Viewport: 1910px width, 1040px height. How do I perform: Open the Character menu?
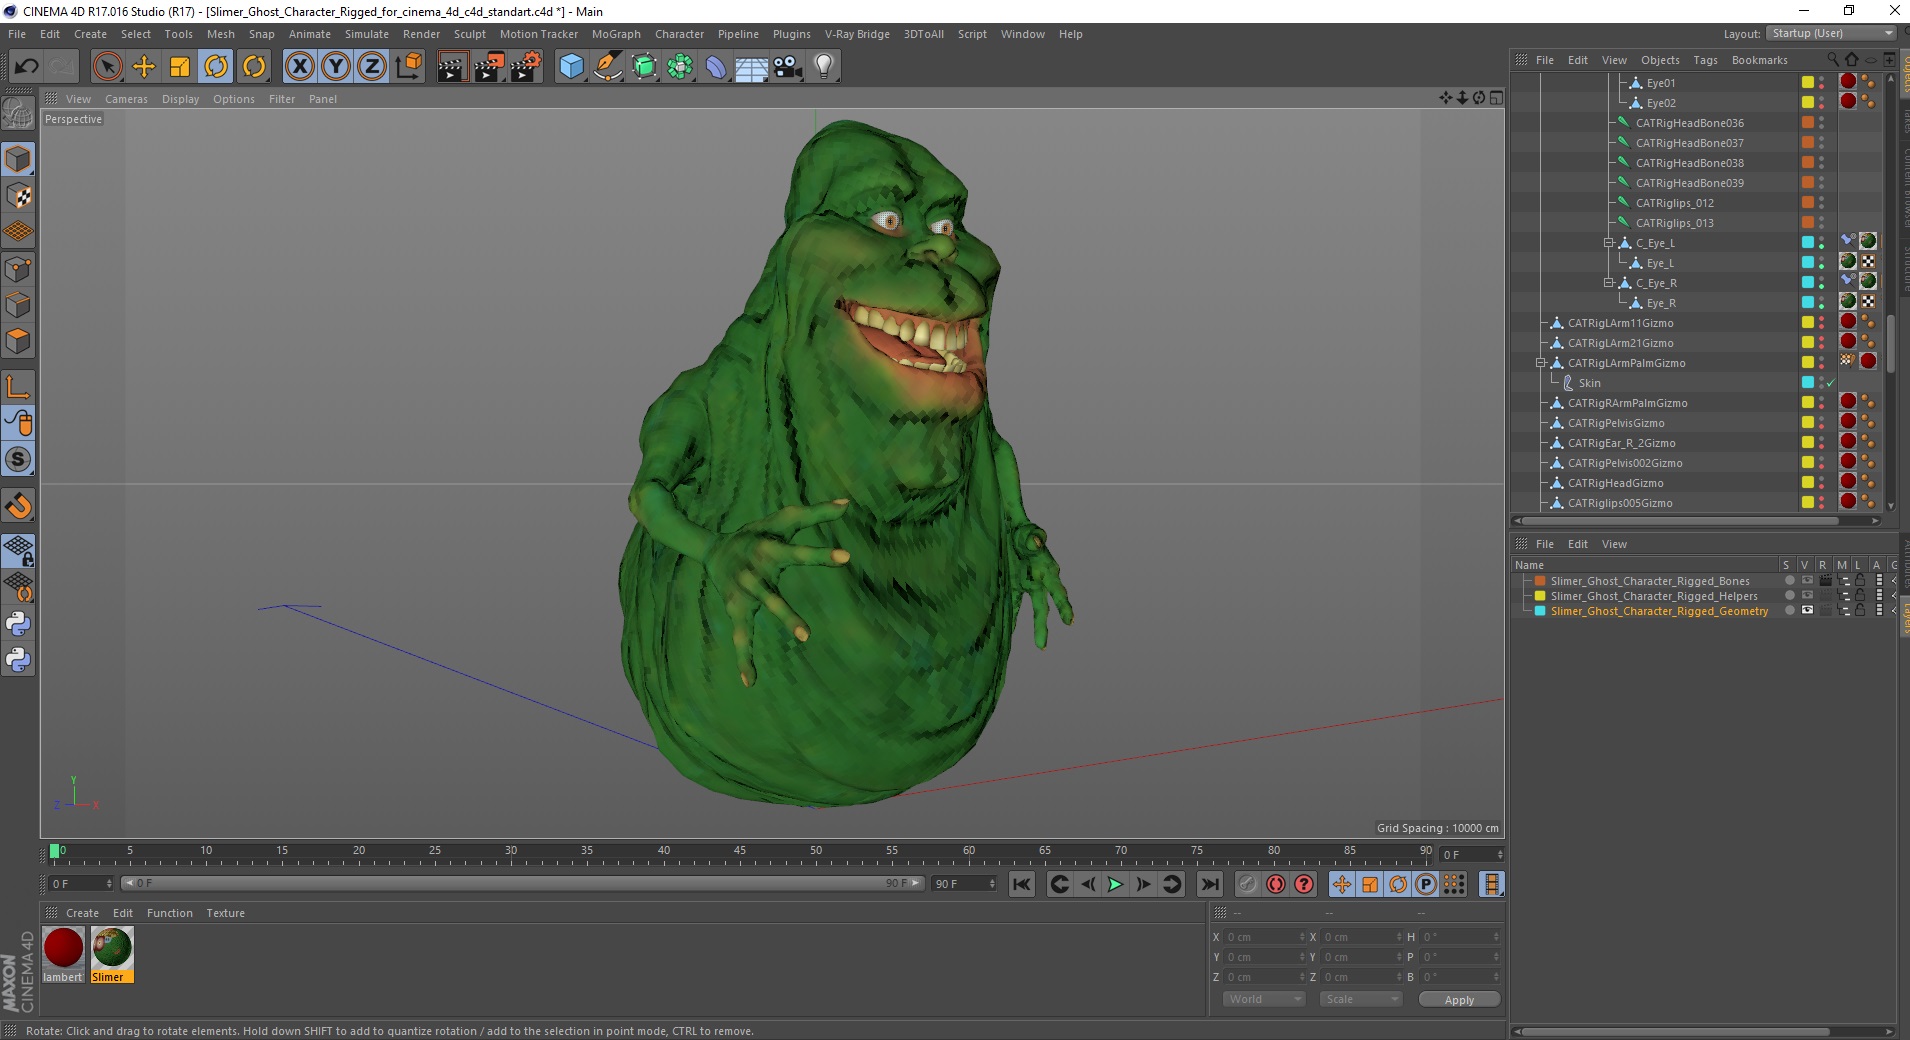coord(679,34)
